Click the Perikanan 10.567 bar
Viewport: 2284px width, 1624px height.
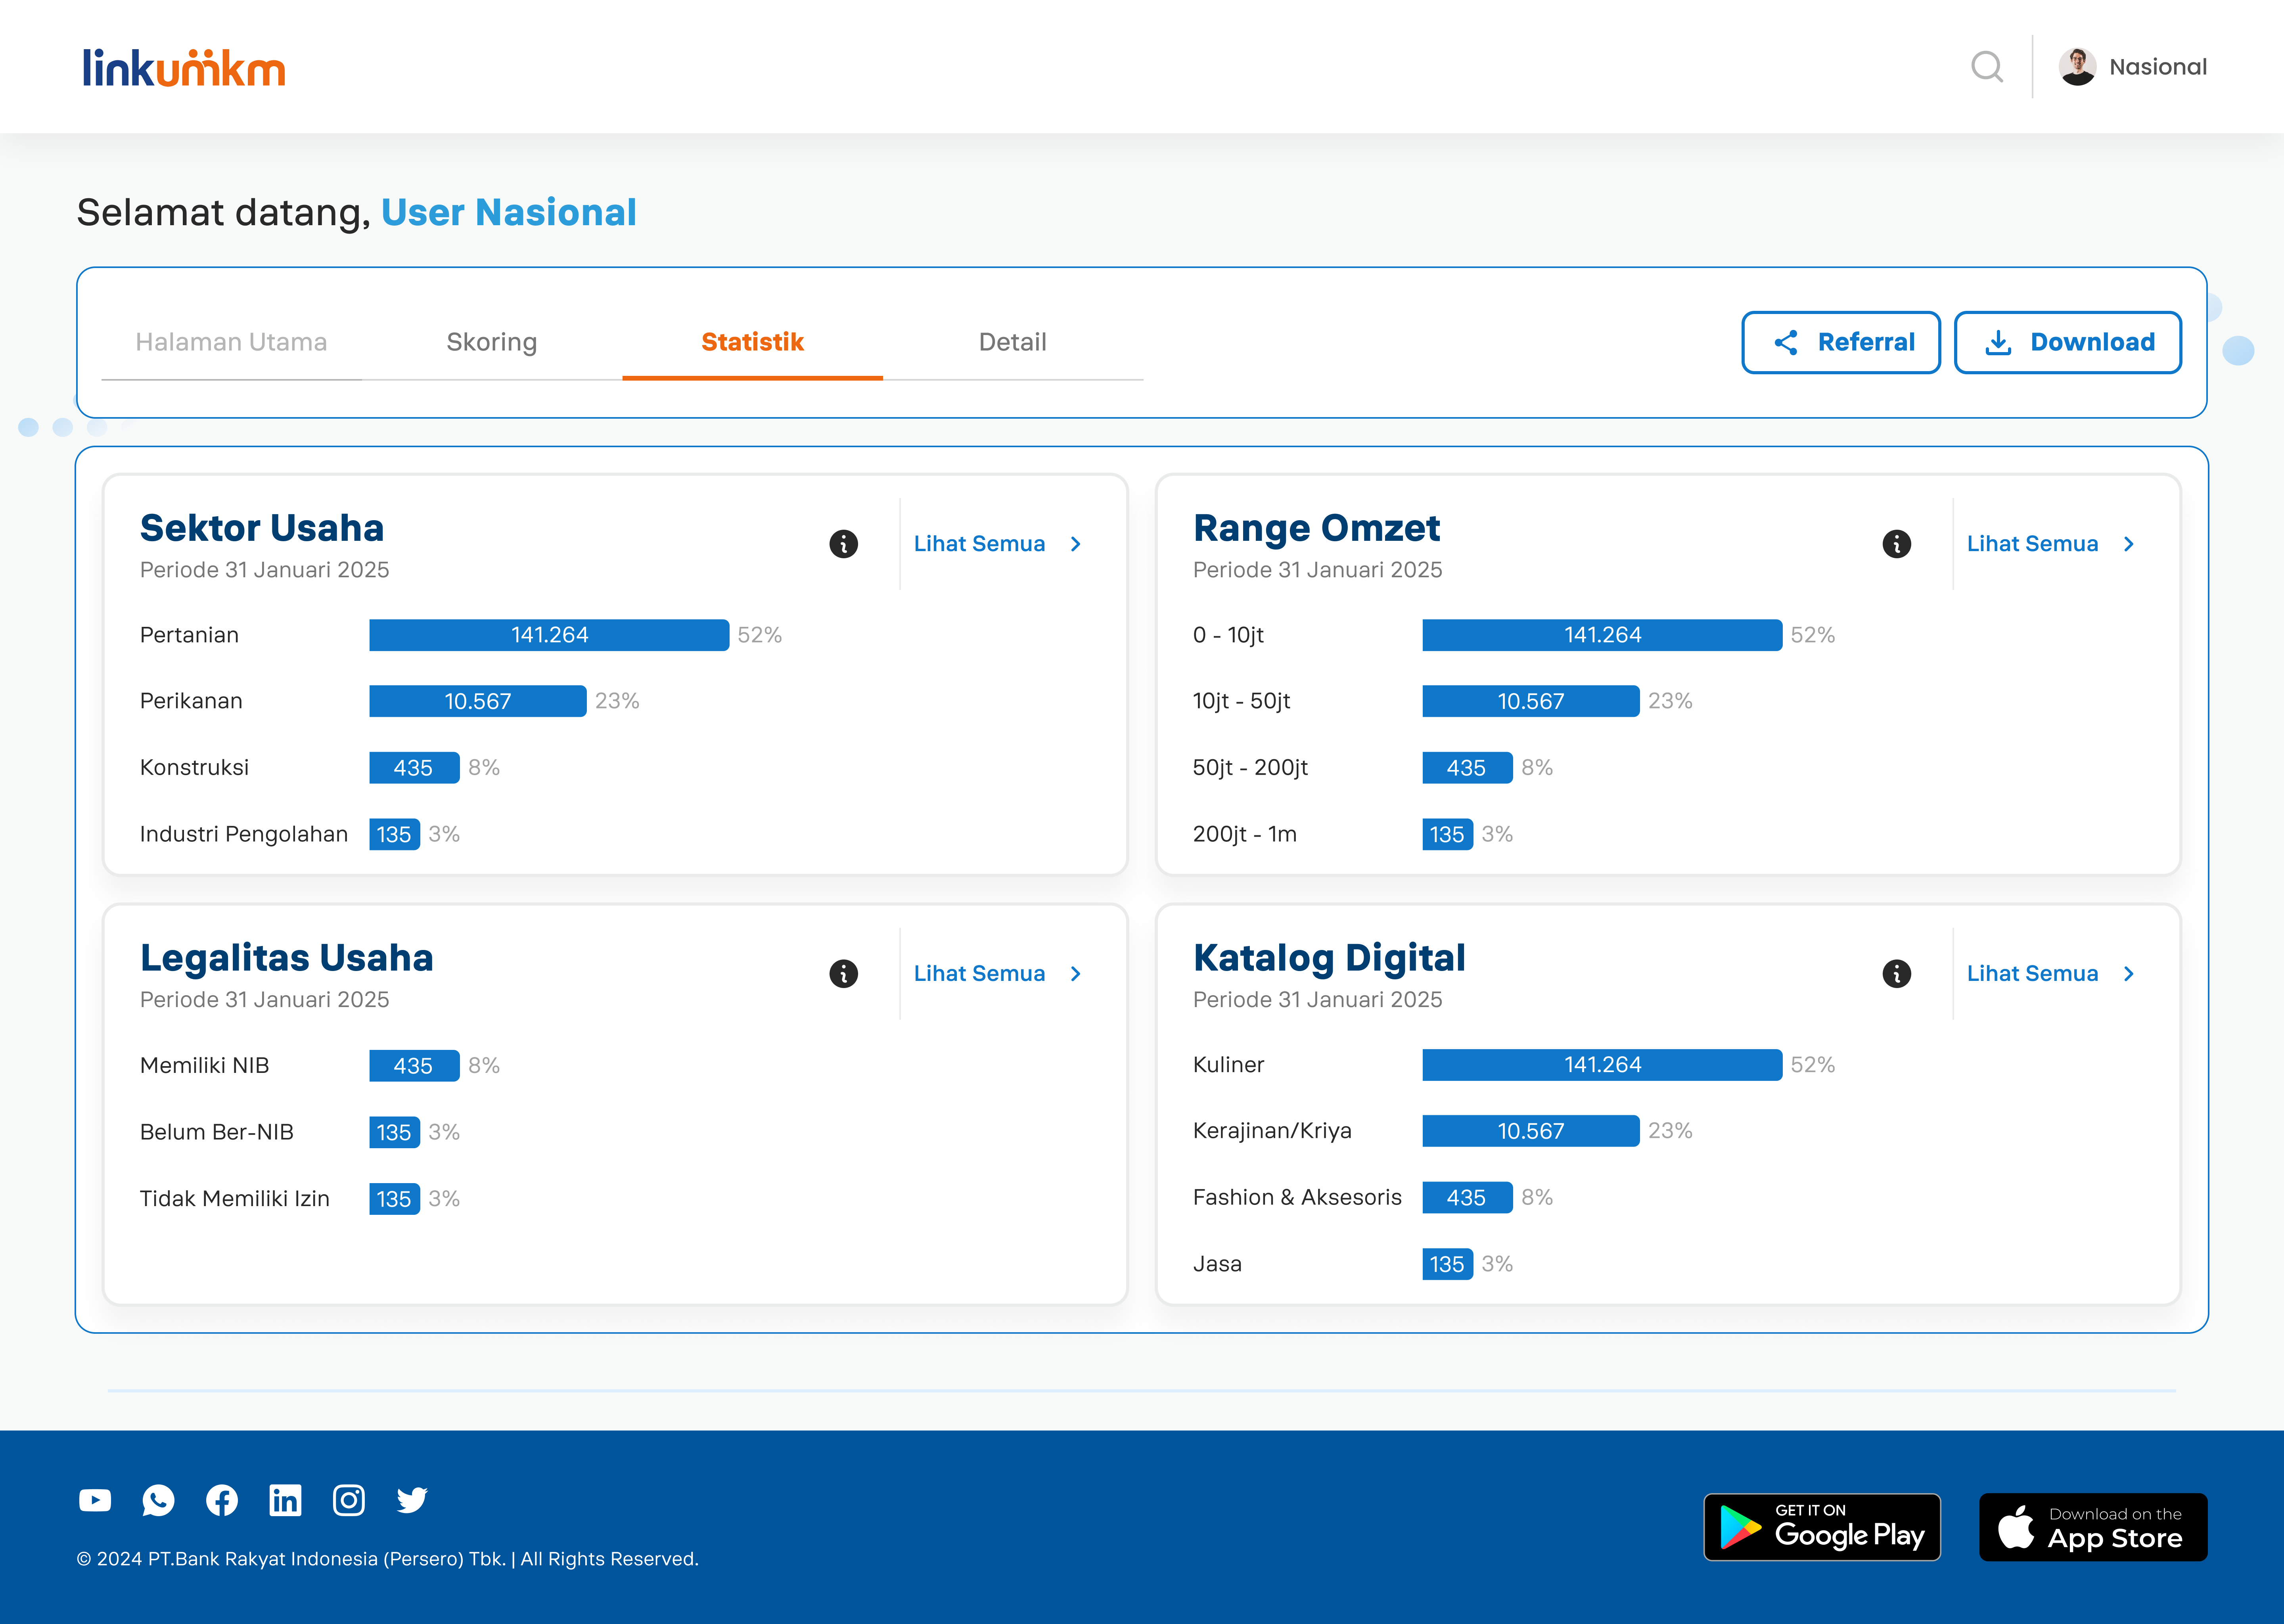click(478, 701)
